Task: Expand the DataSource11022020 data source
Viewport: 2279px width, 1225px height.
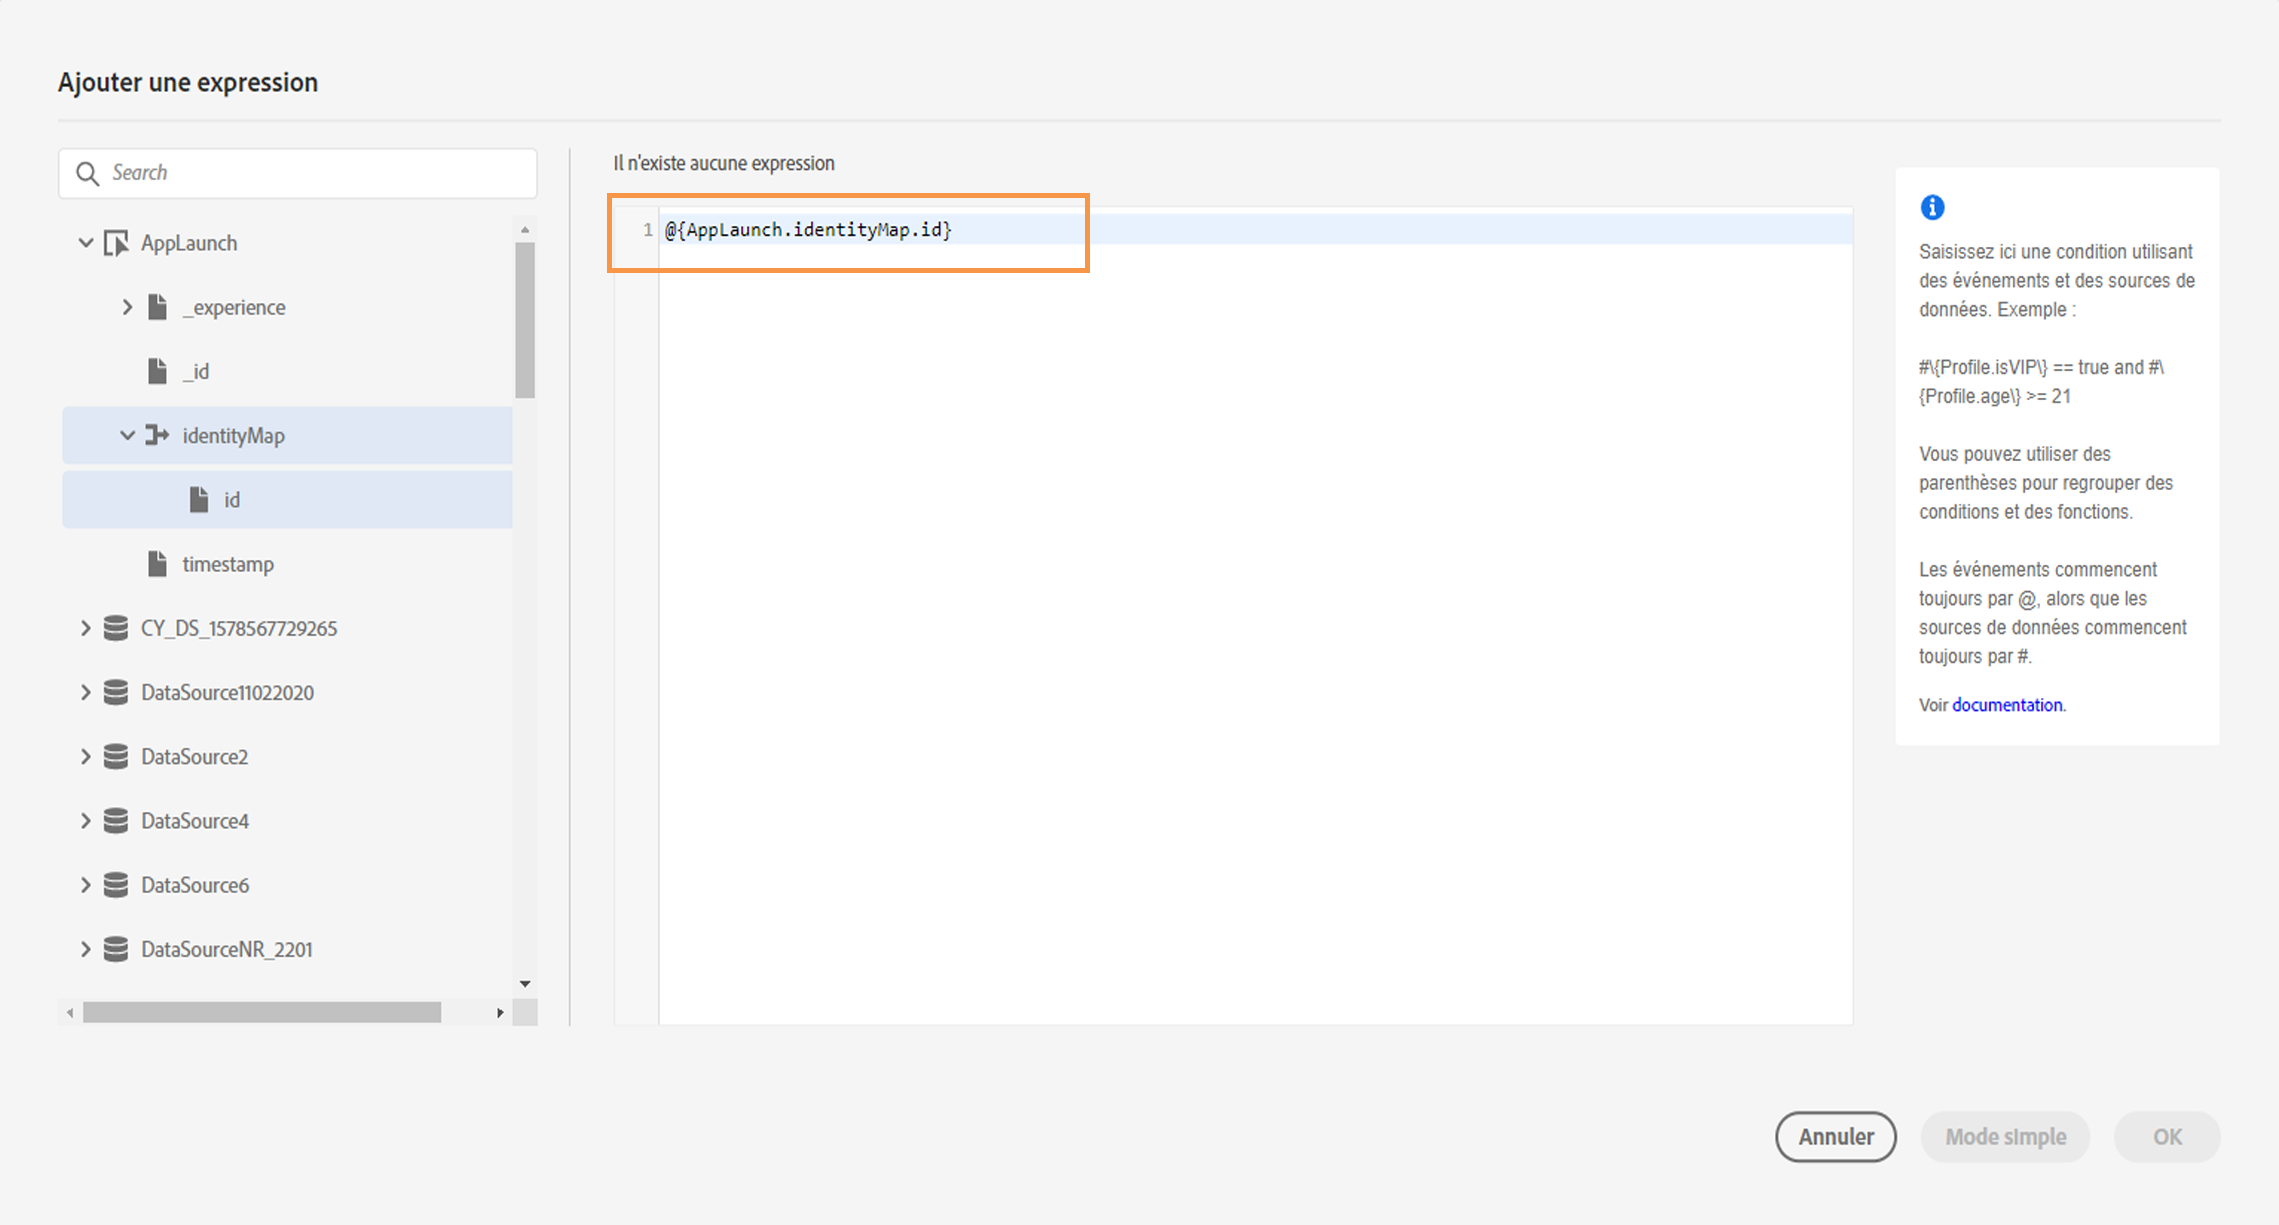Action: [x=86, y=692]
